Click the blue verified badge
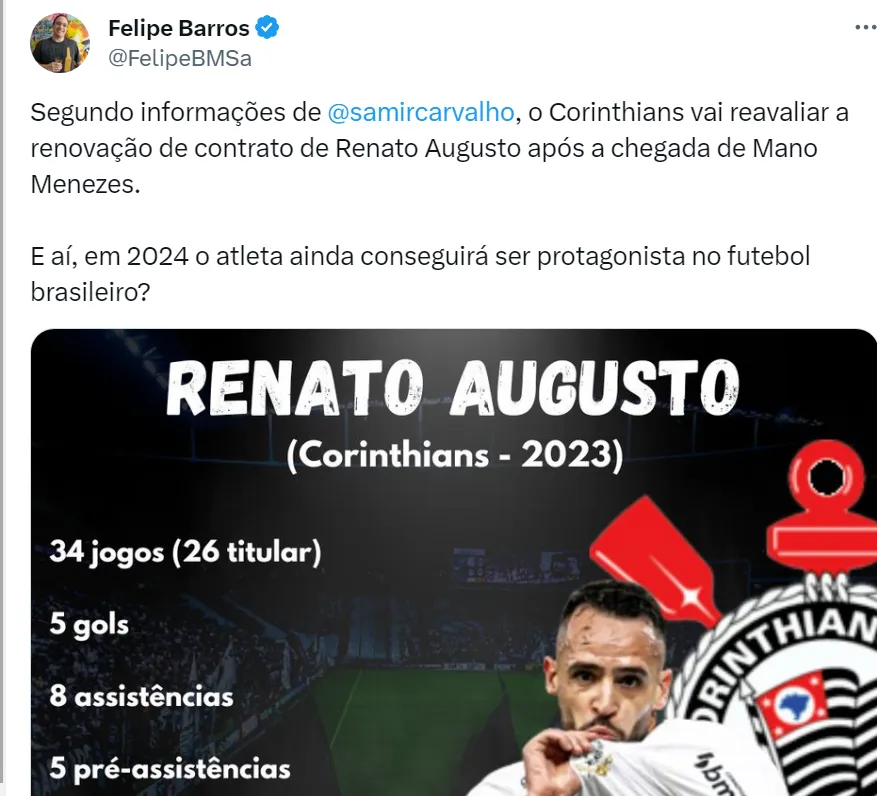Viewport: 877px width, 796px height. [x=267, y=27]
